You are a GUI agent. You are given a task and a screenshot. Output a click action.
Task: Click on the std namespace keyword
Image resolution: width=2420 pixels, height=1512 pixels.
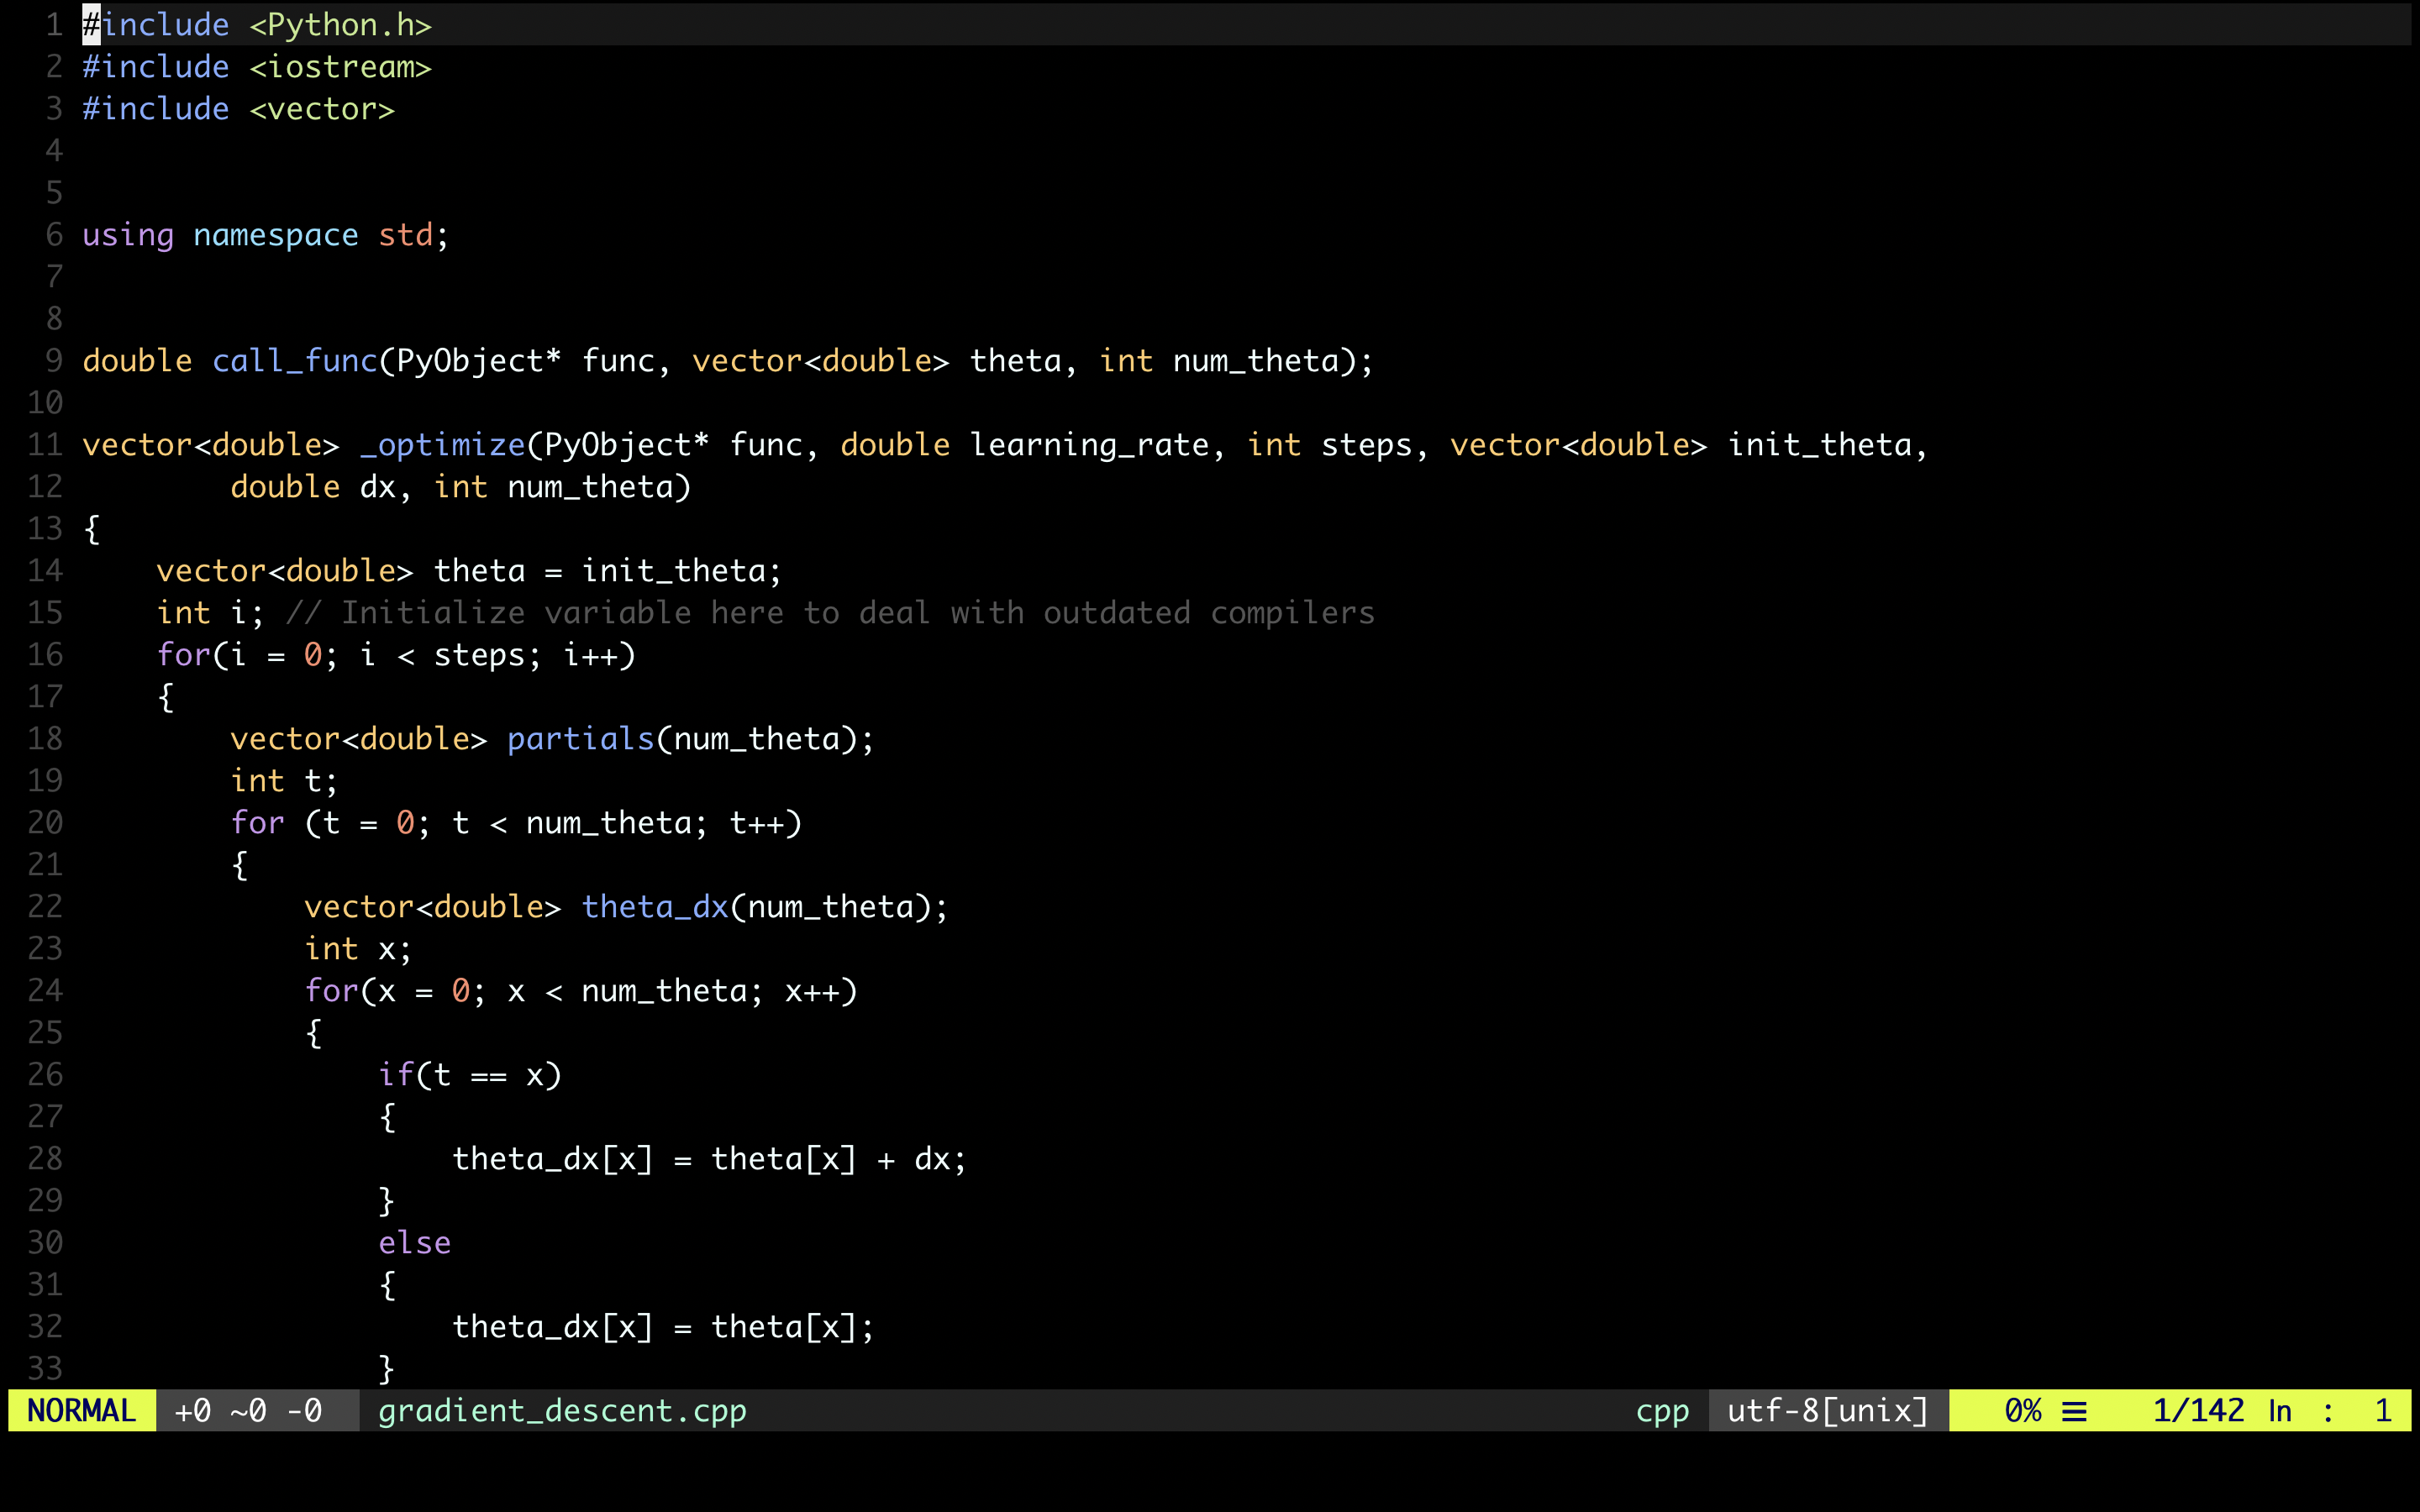tap(405, 235)
